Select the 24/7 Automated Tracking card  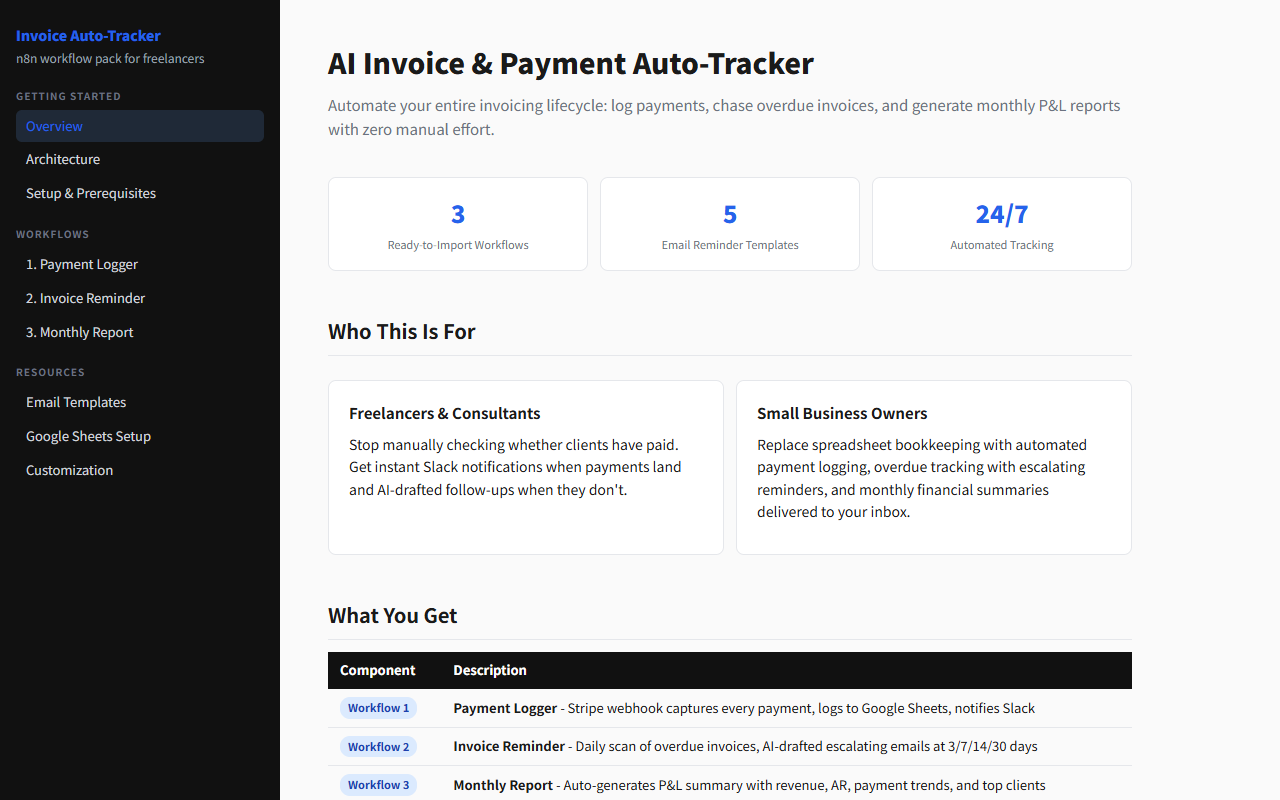tap(1001, 224)
